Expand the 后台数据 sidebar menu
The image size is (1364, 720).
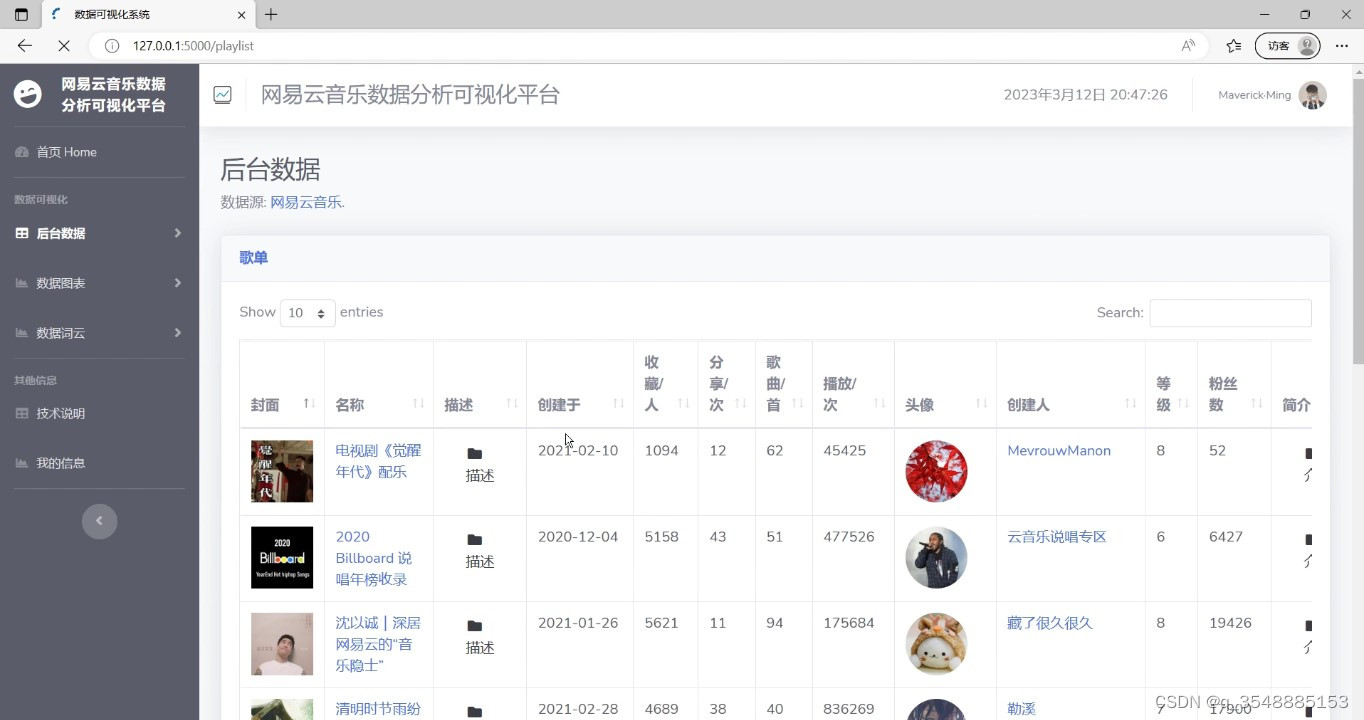(99, 233)
